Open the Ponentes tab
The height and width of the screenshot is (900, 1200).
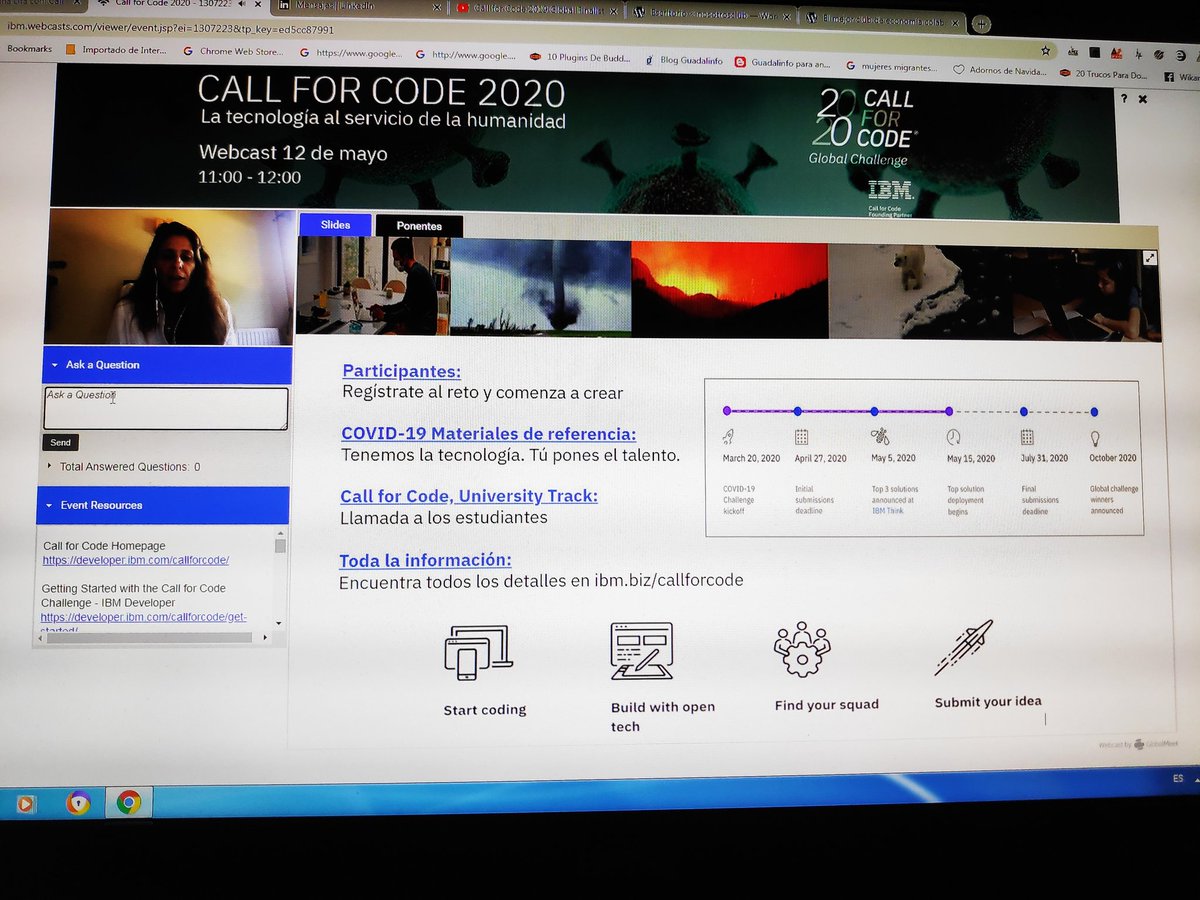[419, 226]
